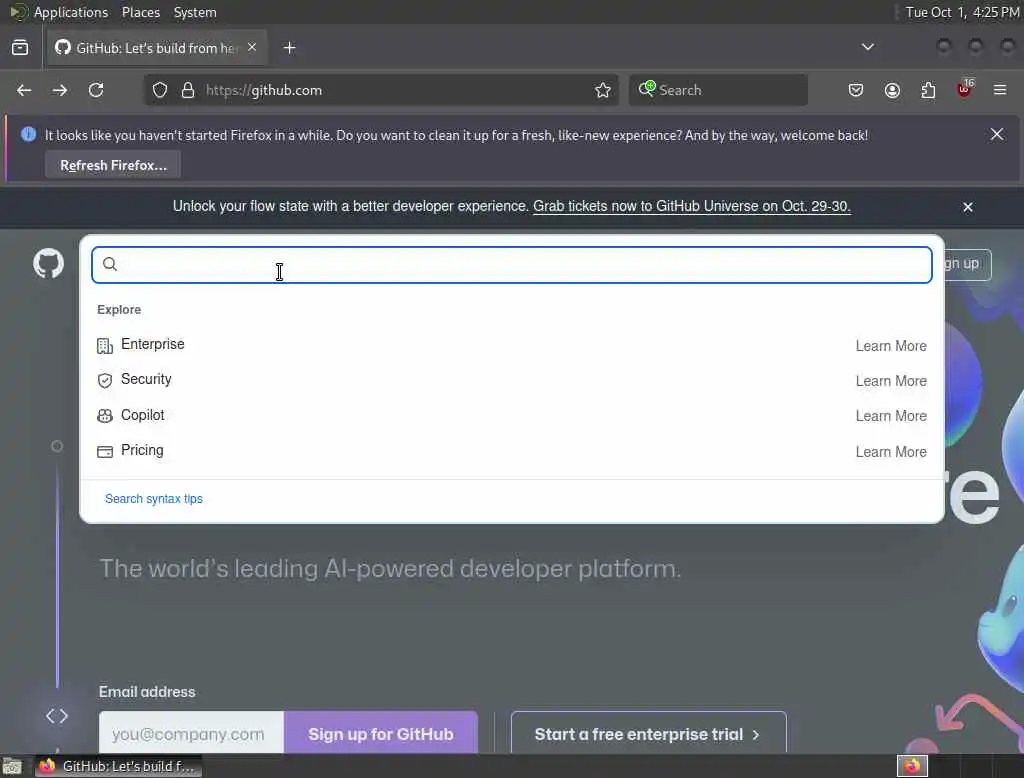Click the uBlock Origin extension icon
The height and width of the screenshot is (778, 1024).
[965, 89]
